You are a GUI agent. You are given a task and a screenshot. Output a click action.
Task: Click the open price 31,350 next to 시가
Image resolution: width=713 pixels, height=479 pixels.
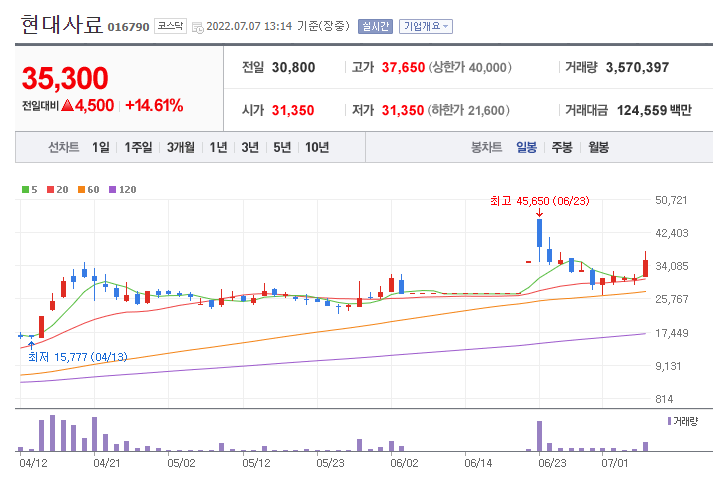293,110
